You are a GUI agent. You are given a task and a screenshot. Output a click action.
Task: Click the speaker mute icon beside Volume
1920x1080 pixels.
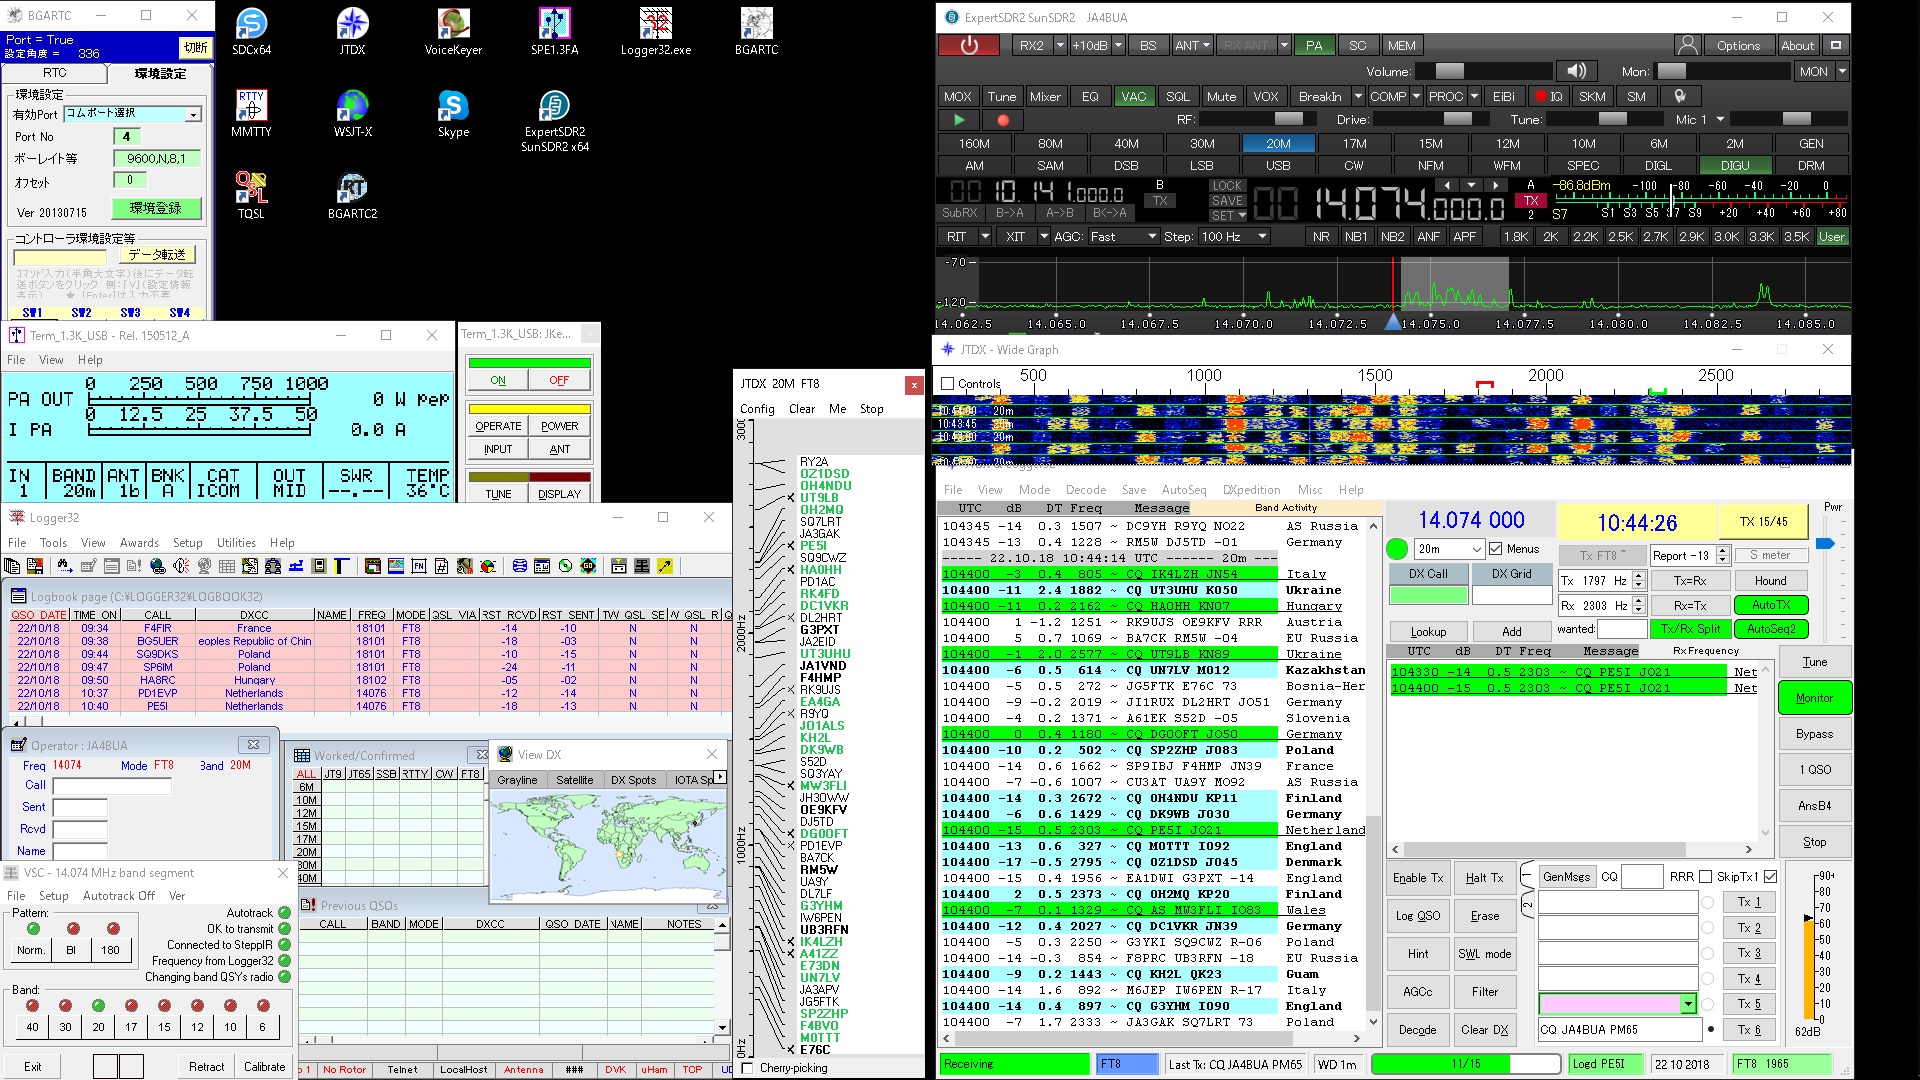[x=1576, y=71]
